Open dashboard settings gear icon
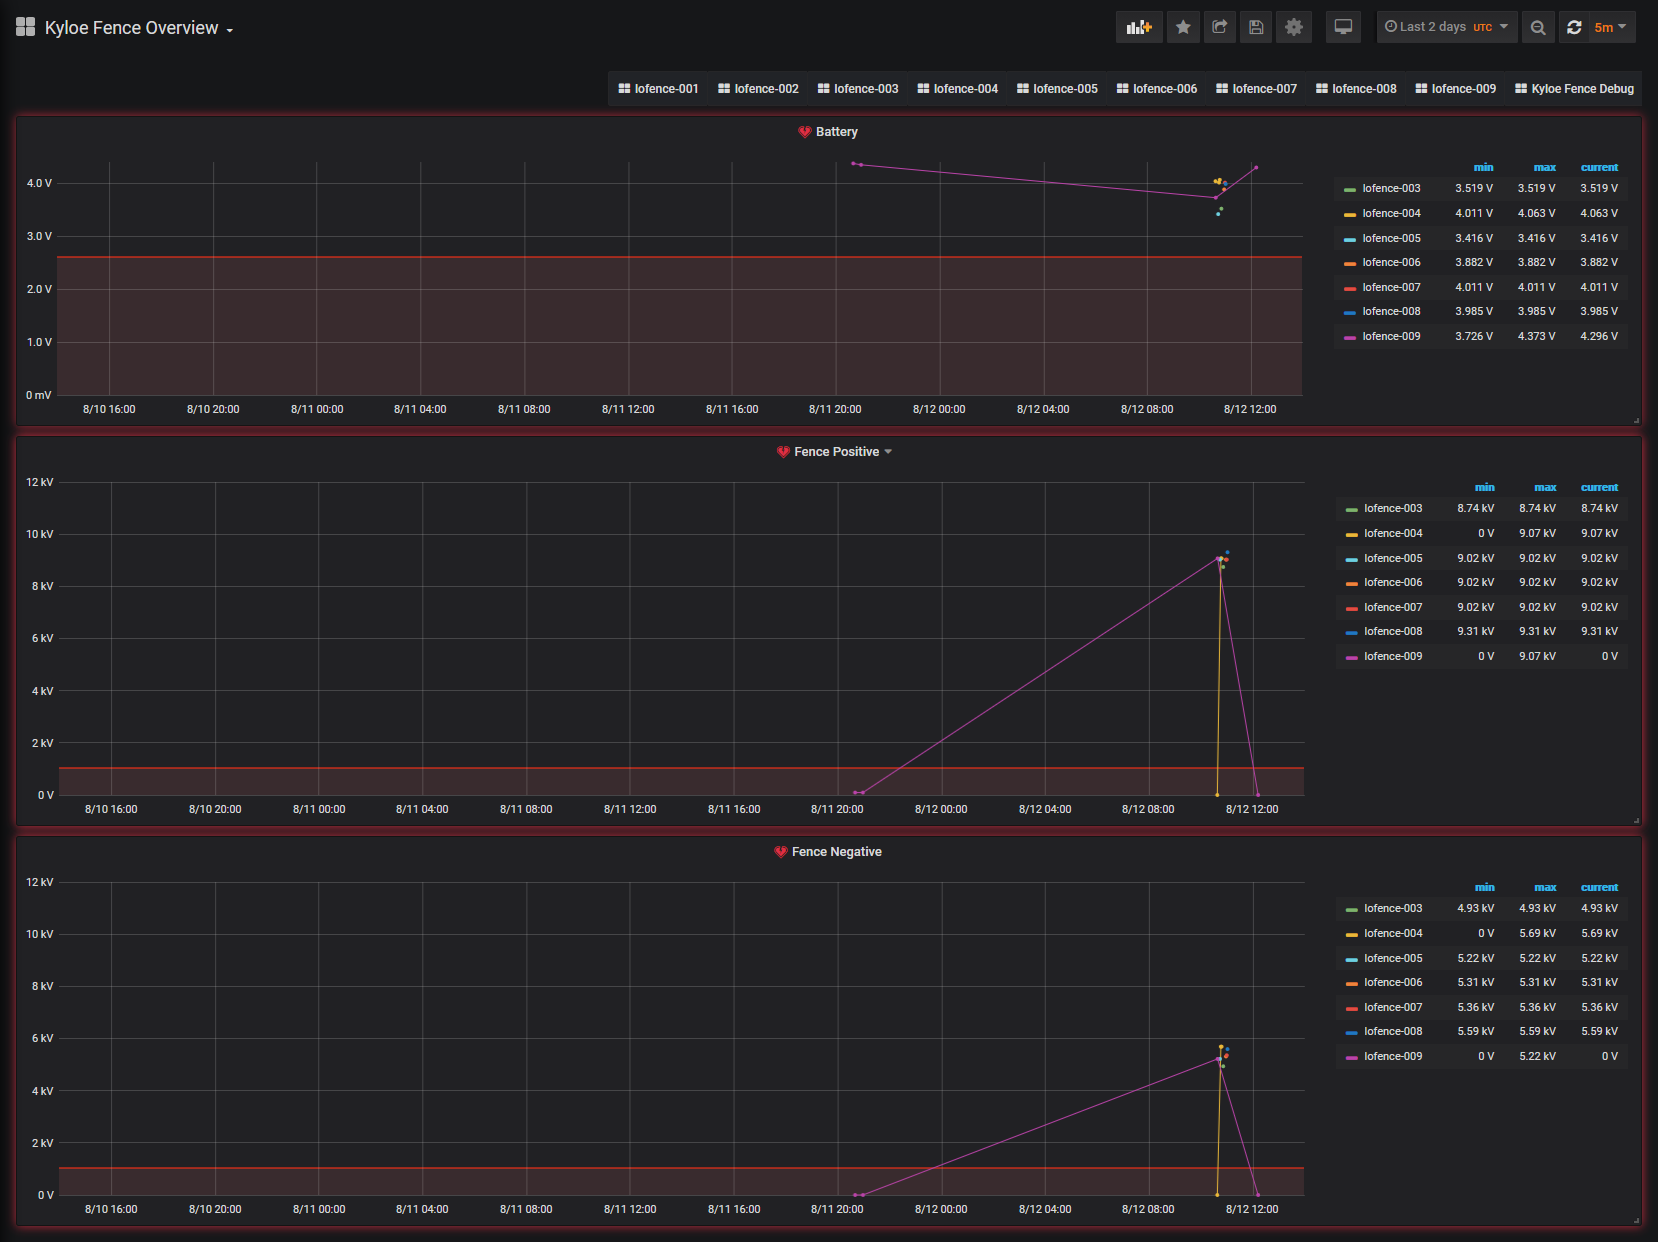This screenshot has width=1658, height=1242. [x=1293, y=27]
